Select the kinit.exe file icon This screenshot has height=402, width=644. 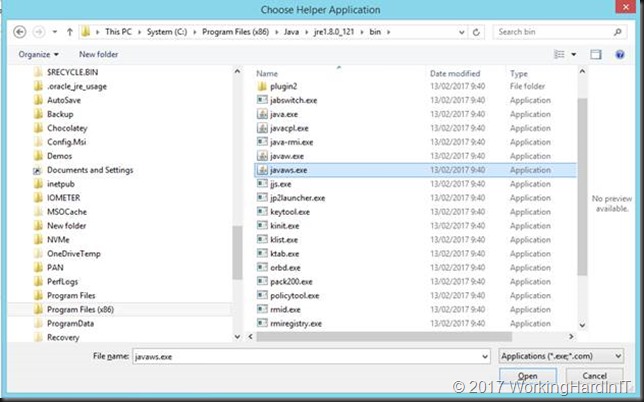pyautogui.click(x=262, y=225)
